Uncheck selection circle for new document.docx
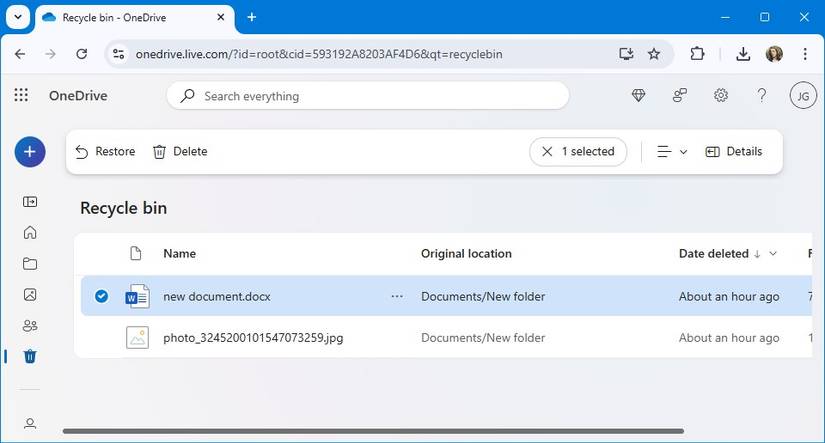Image resolution: width=825 pixels, height=443 pixels. [102, 296]
